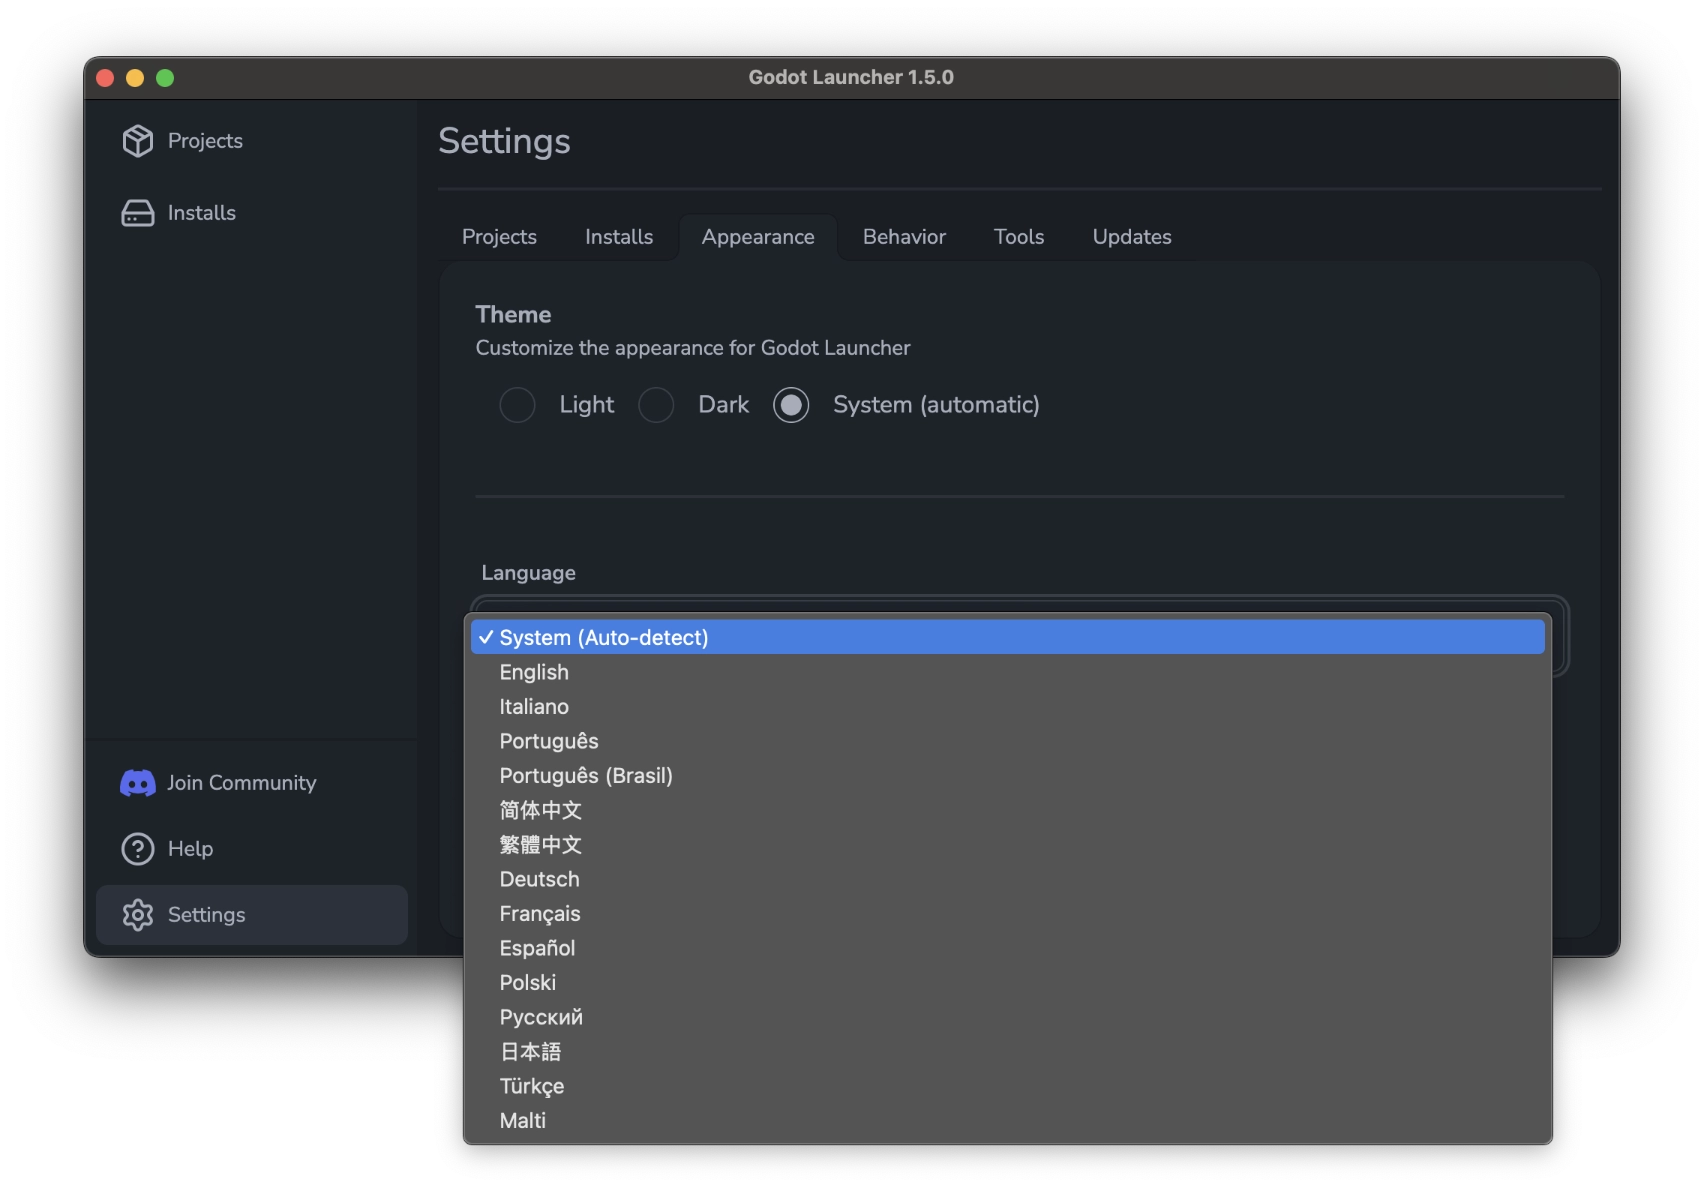
Task: Choose Deutsch in the language list
Action: [539, 879]
